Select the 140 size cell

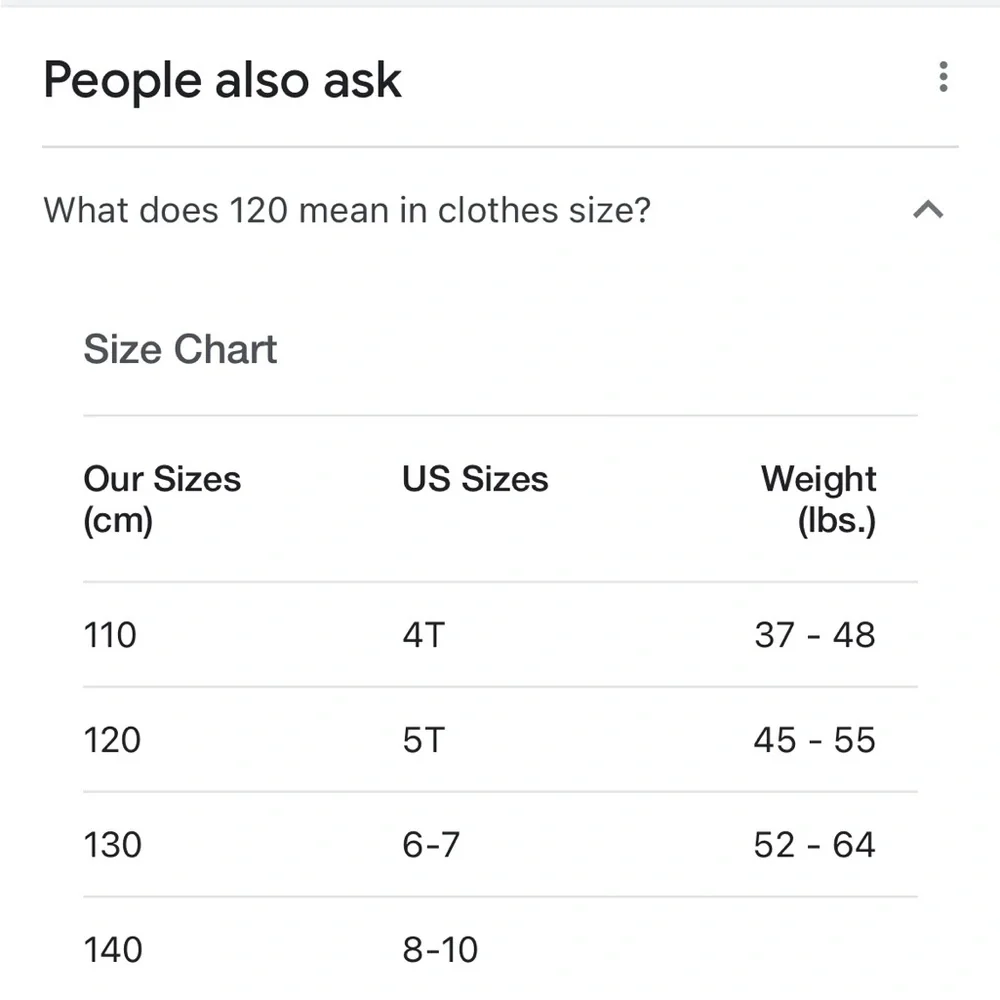click(113, 950)
